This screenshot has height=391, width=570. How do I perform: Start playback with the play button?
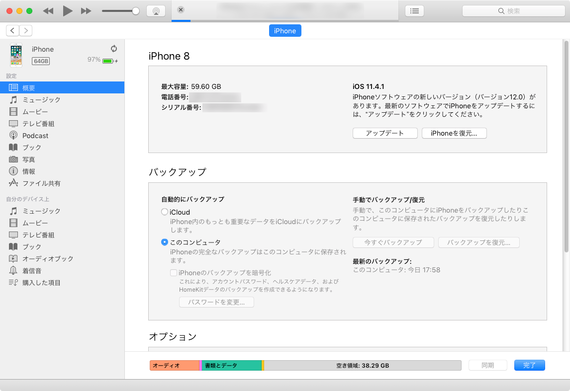tap(67, 11)
